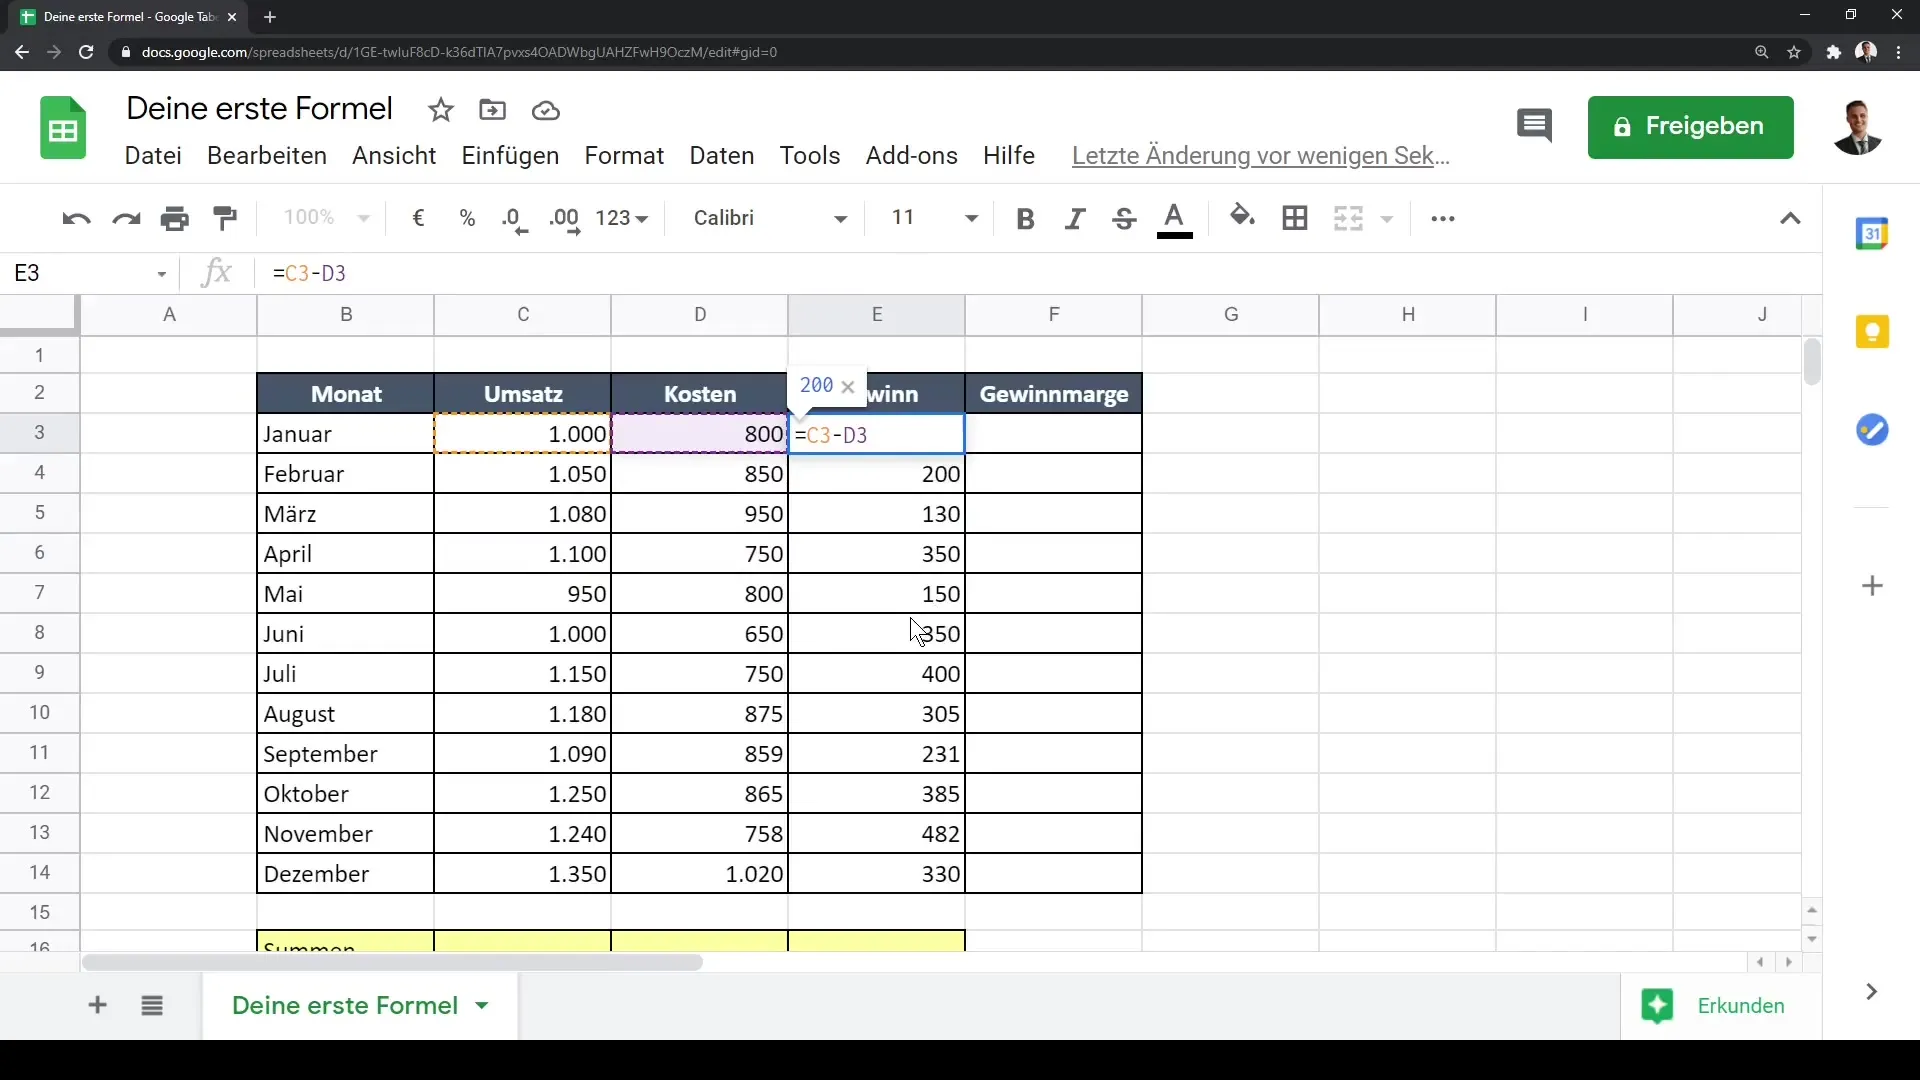Toggle italic text formatting

1073,218
